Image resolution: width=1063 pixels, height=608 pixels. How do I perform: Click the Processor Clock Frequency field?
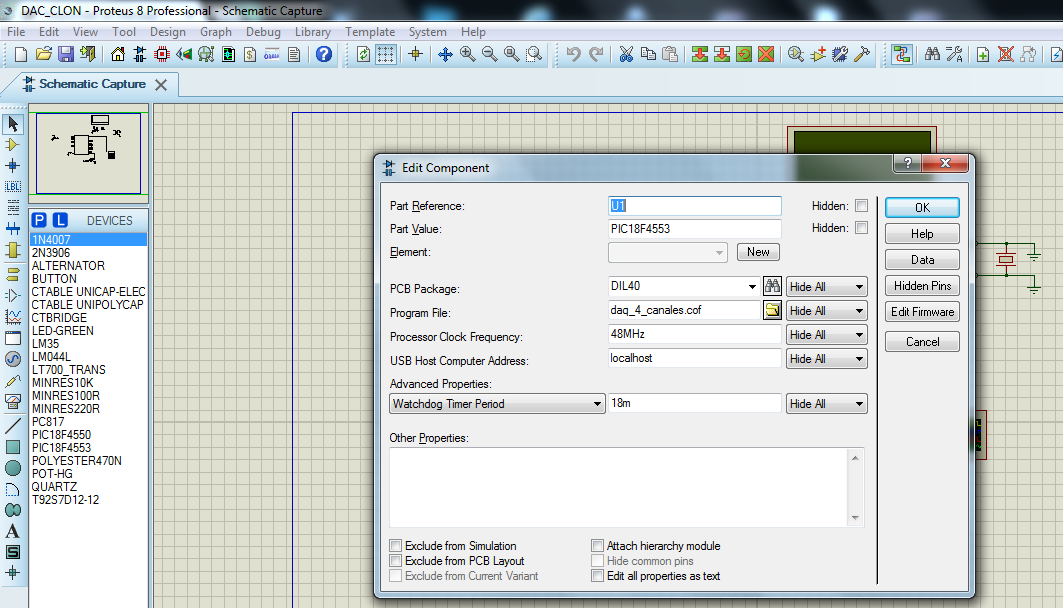695,334
